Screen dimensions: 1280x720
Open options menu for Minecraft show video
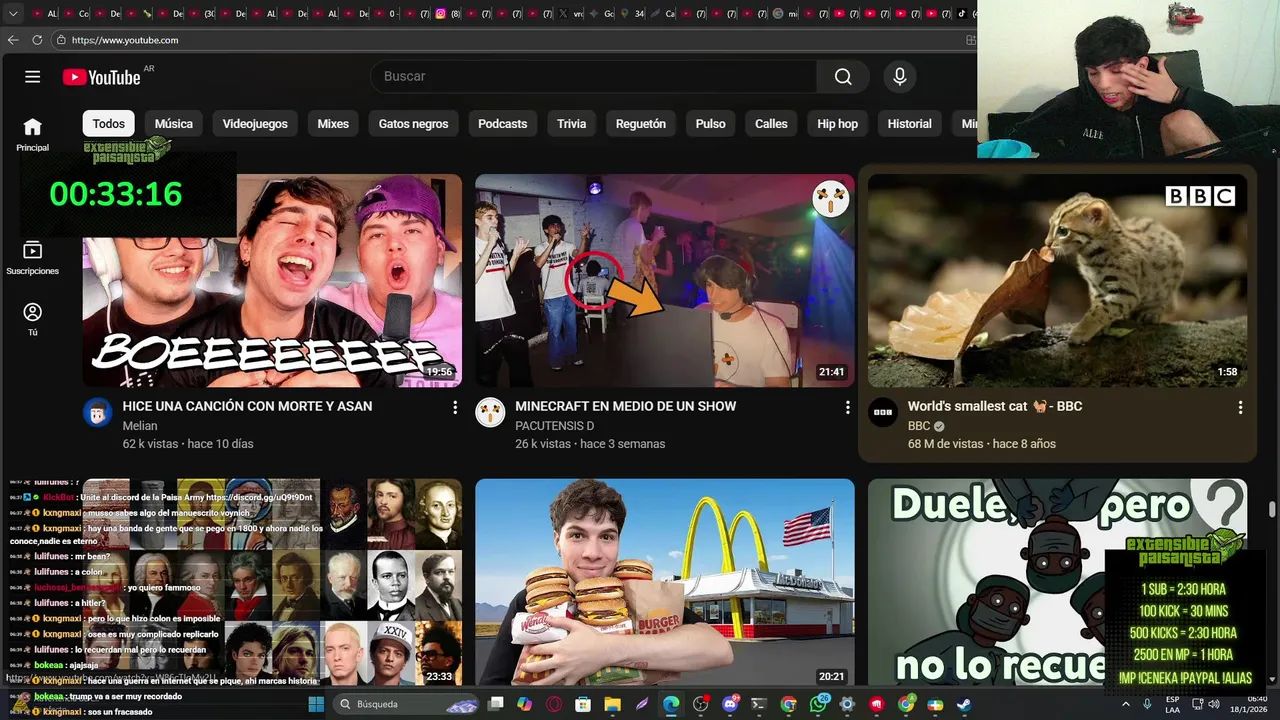(x=847, y=408)
